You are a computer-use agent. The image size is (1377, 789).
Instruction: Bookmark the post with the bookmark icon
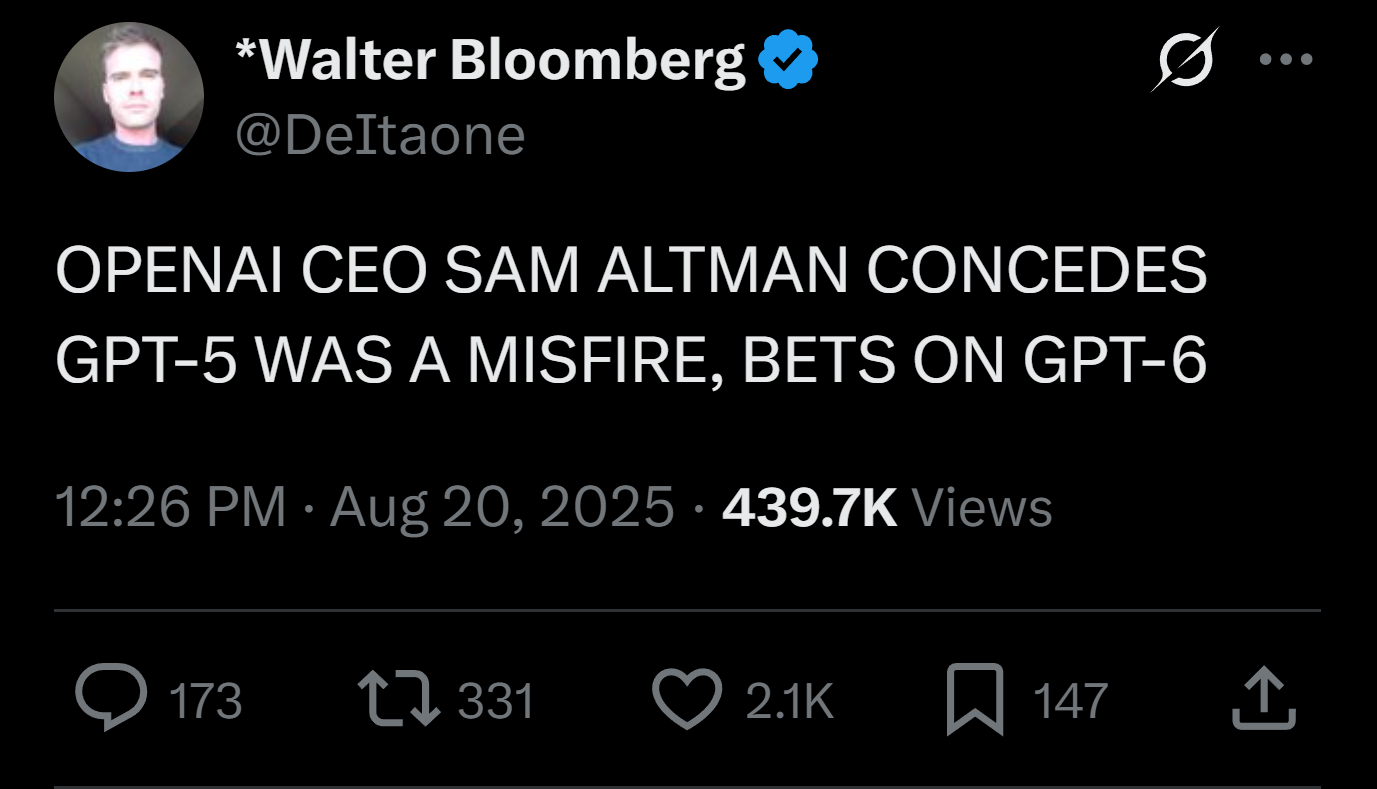[974, 699]
